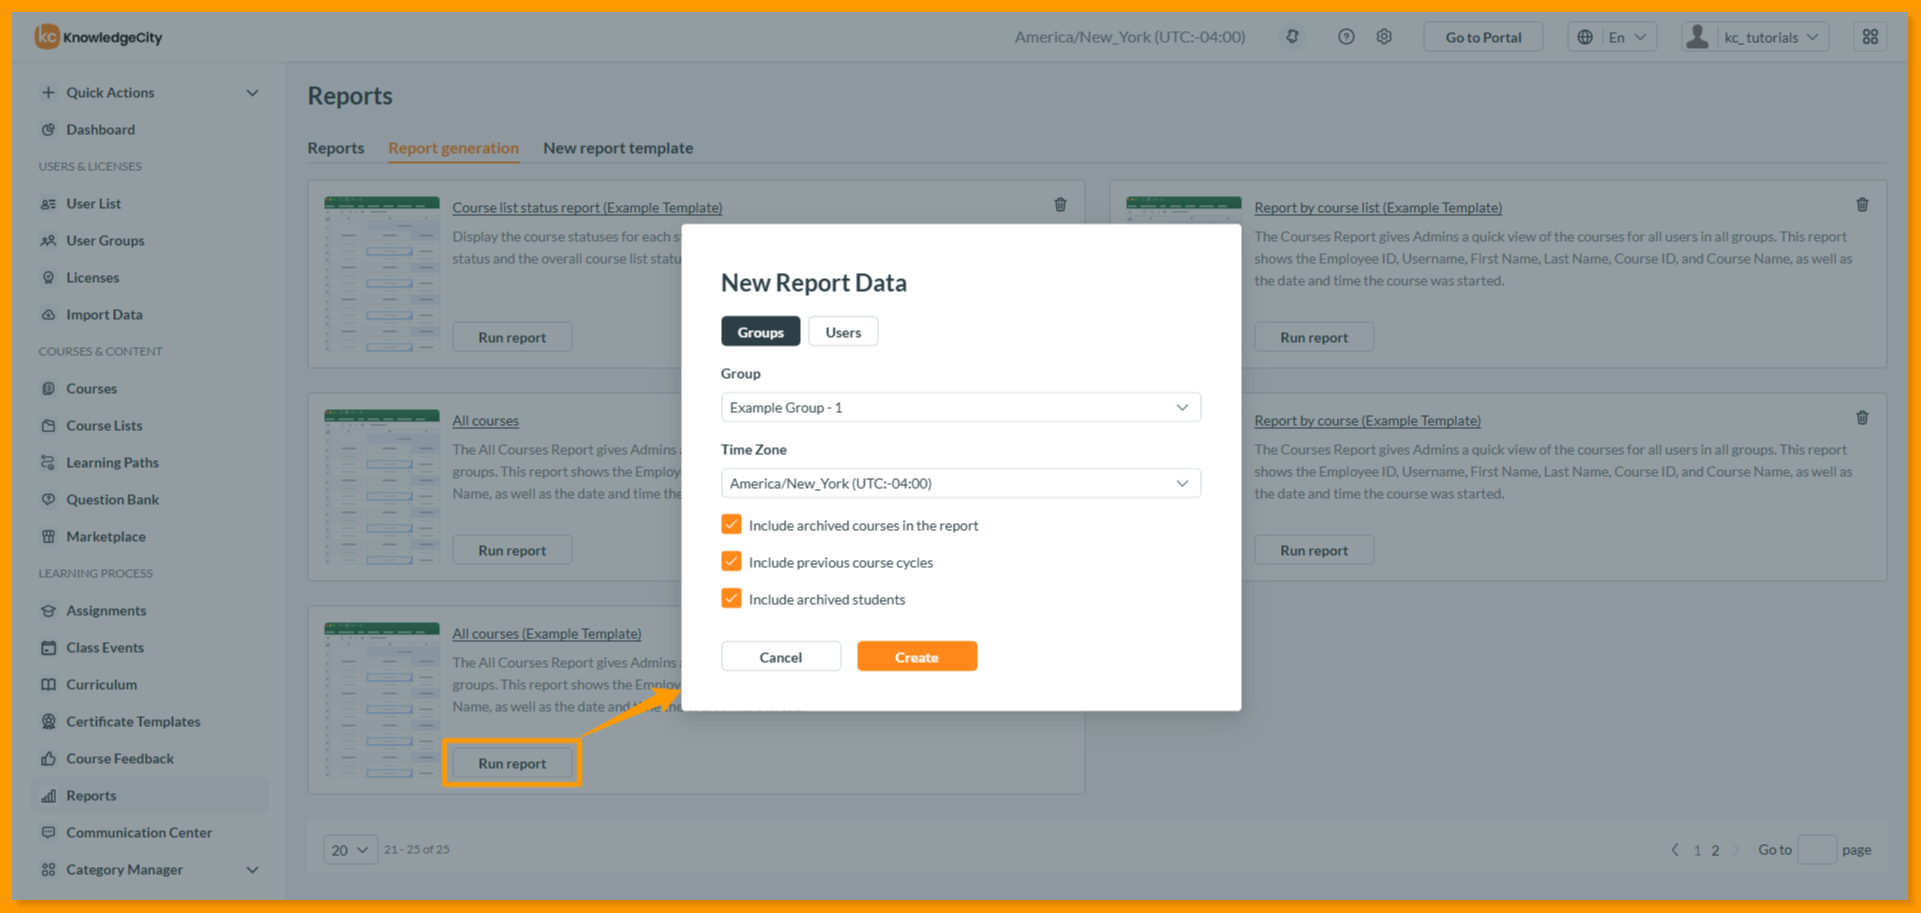The width and height of the screenshot is (1921, 913).
Task: Open the settings gear icon
Action: 1384,37
